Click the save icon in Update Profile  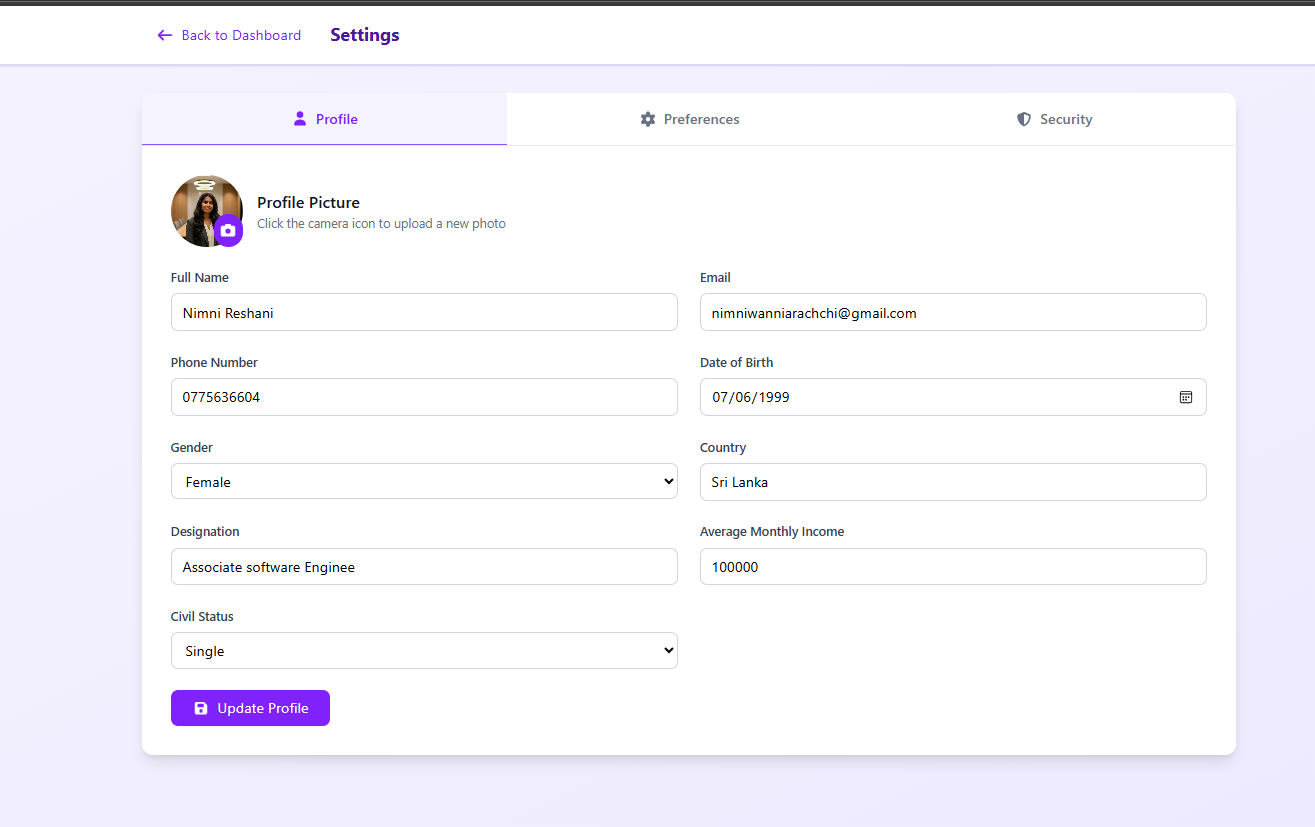point(200,708)
